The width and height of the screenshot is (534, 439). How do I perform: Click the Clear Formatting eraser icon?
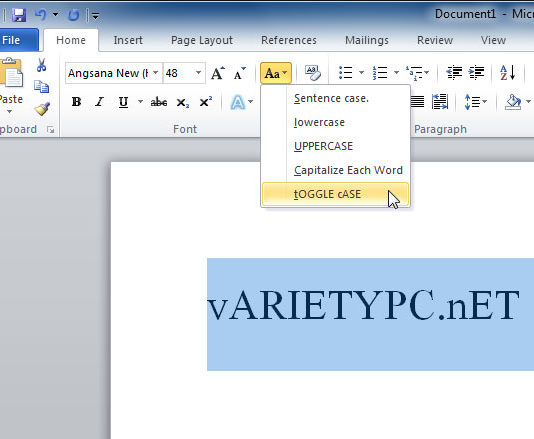[312, 73]
